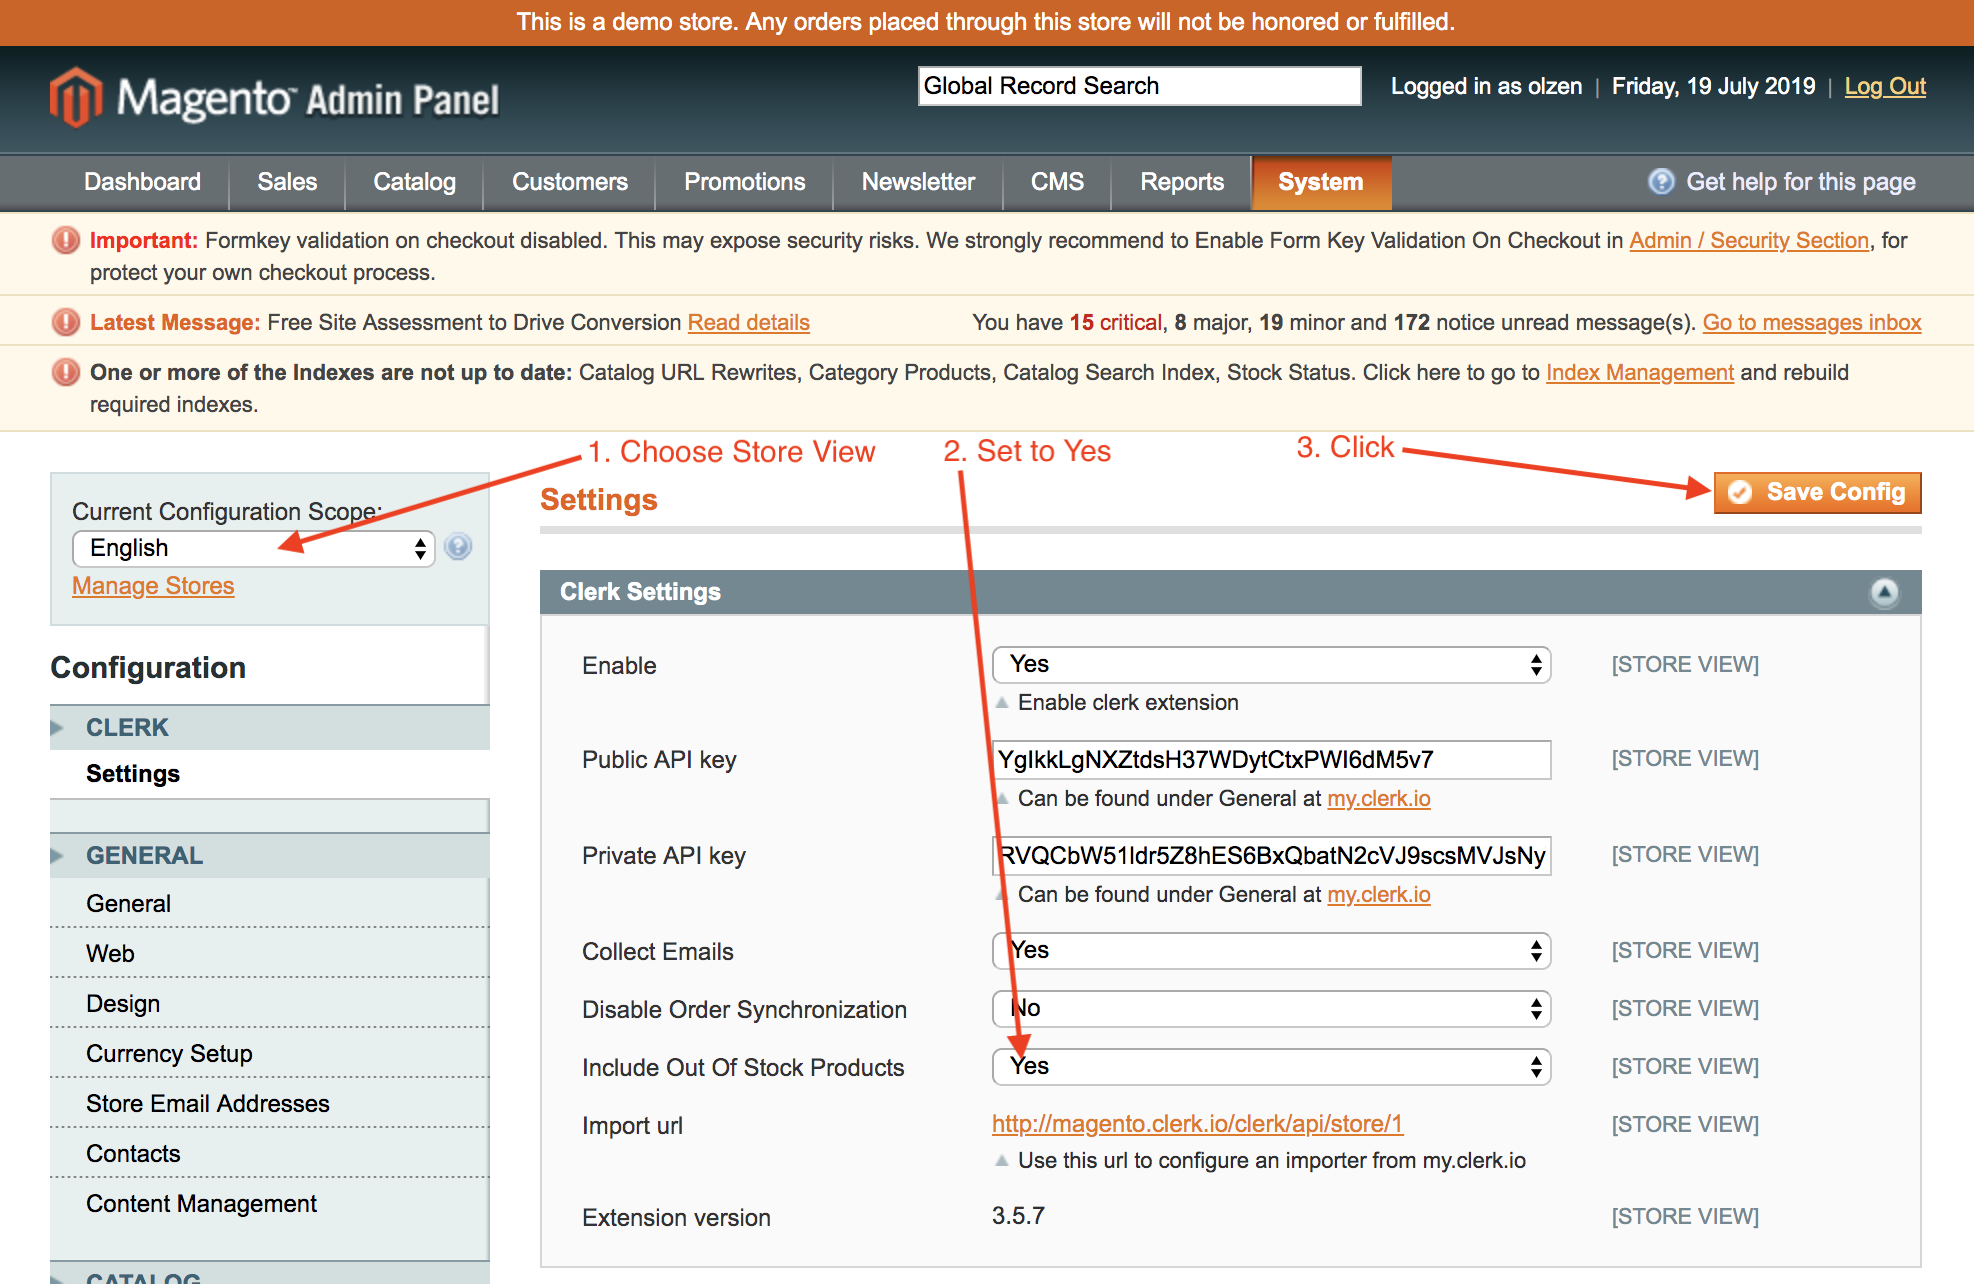Click the Magento logo icon
This screenshot has width=1974, height=1284.
click(x=76, y=98)
